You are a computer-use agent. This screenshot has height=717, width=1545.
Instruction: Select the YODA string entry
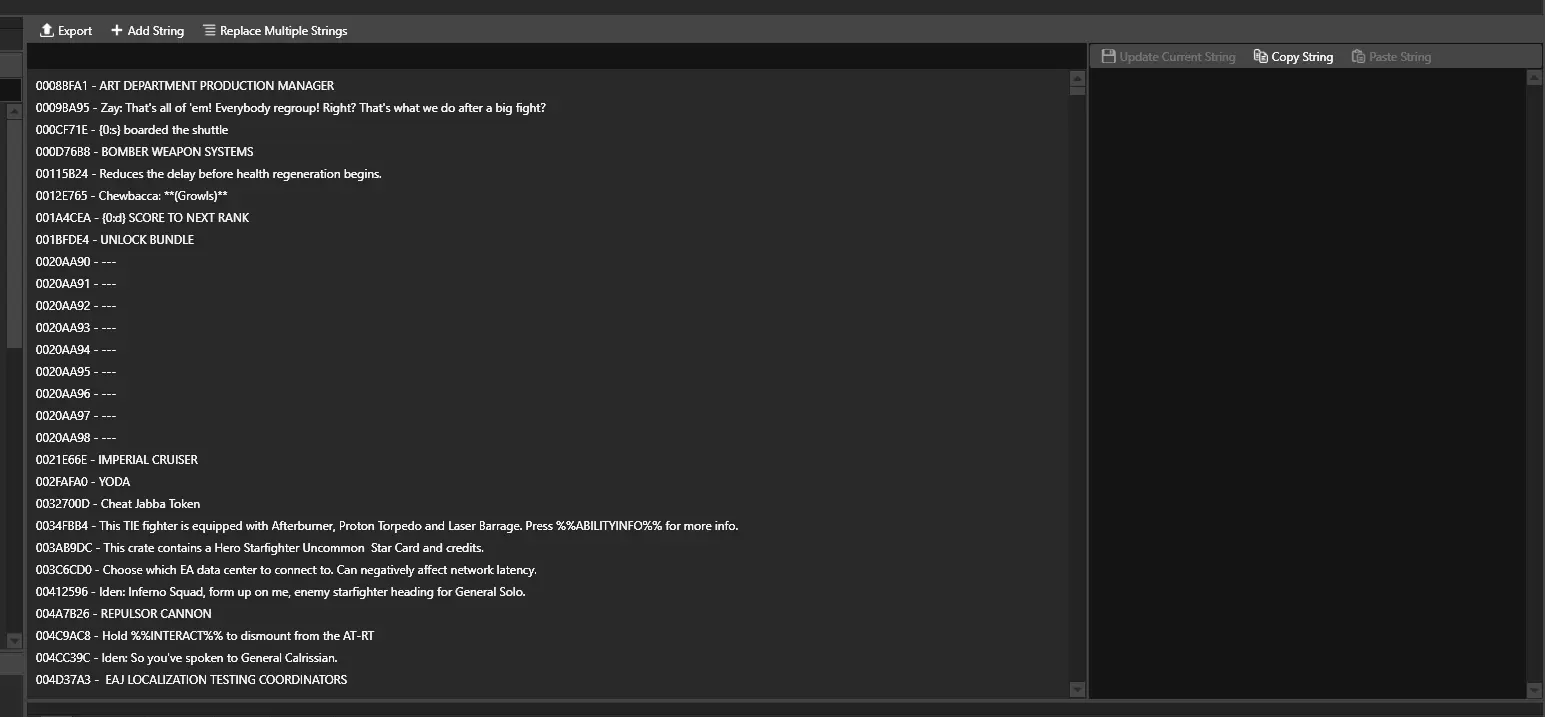pyautogui.click(x=83, y=482)
